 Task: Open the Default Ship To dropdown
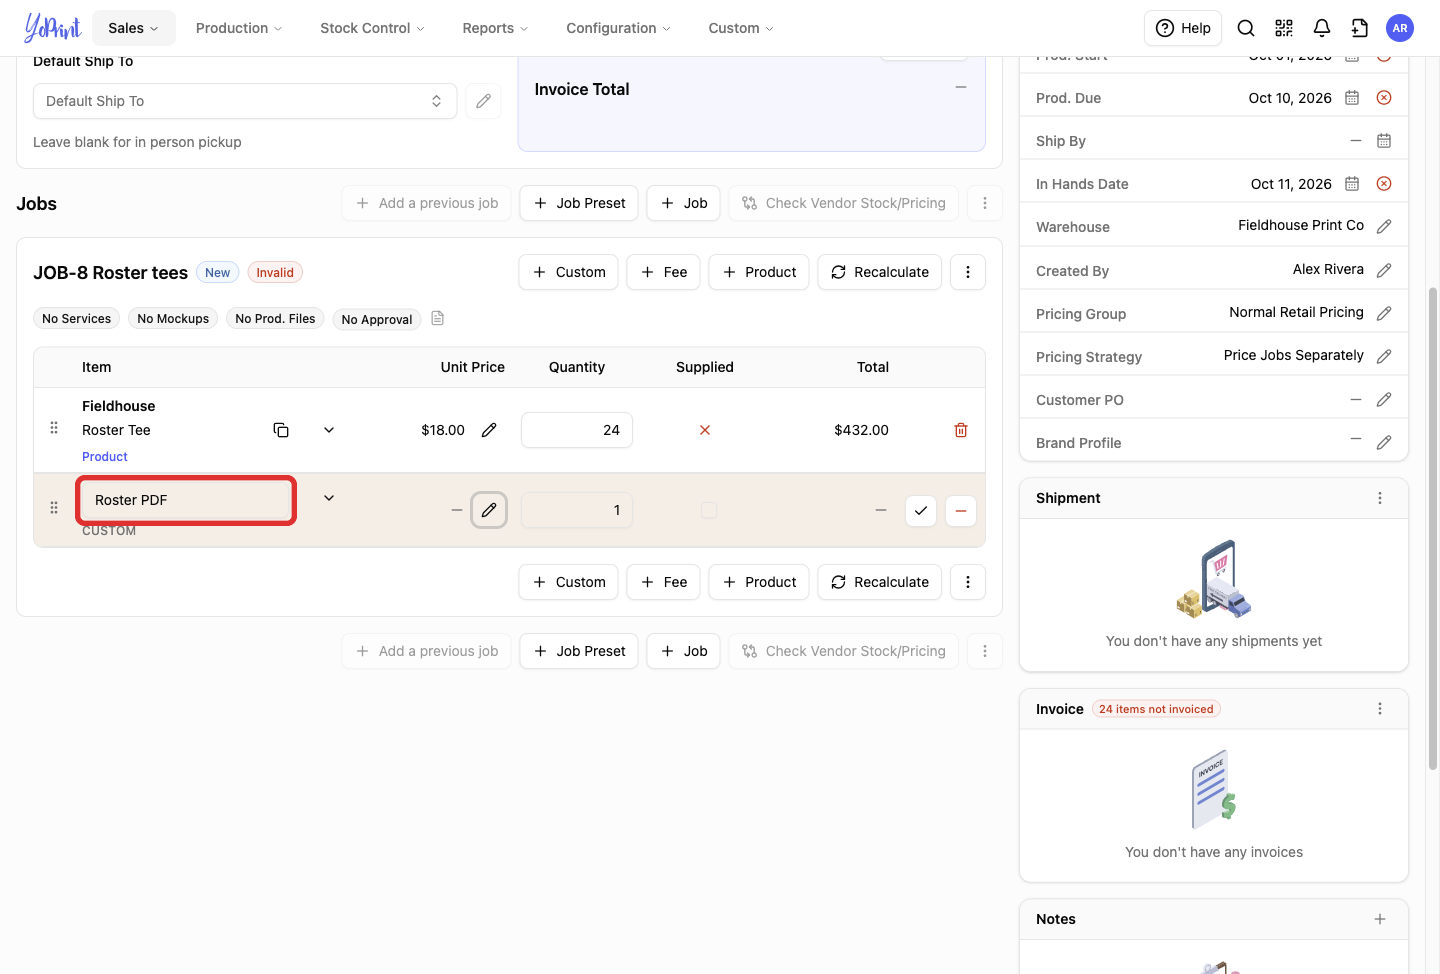[x=245, y=101]
